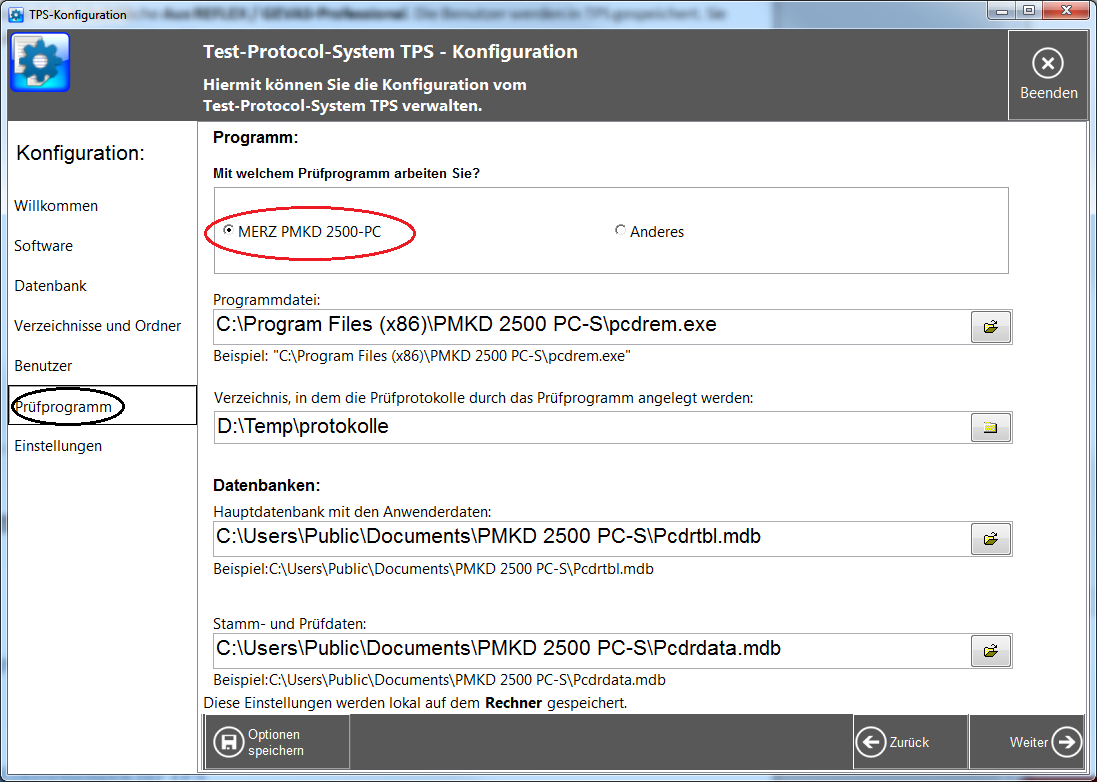Click the D:\Temp\protokolle directory field
The height and width of the screenshot is (782, 1097).
592,427
